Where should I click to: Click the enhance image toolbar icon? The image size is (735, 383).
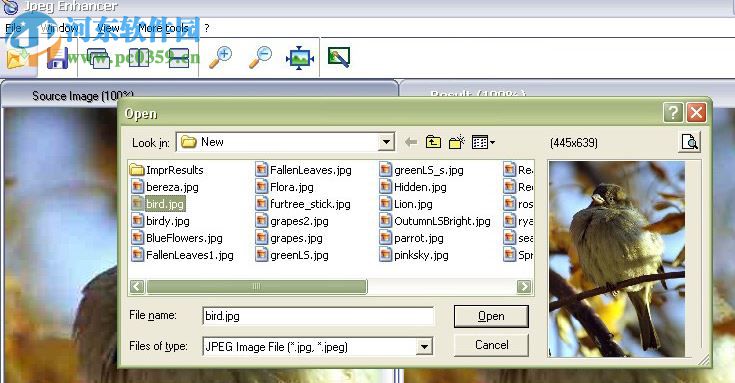(338, 58)
